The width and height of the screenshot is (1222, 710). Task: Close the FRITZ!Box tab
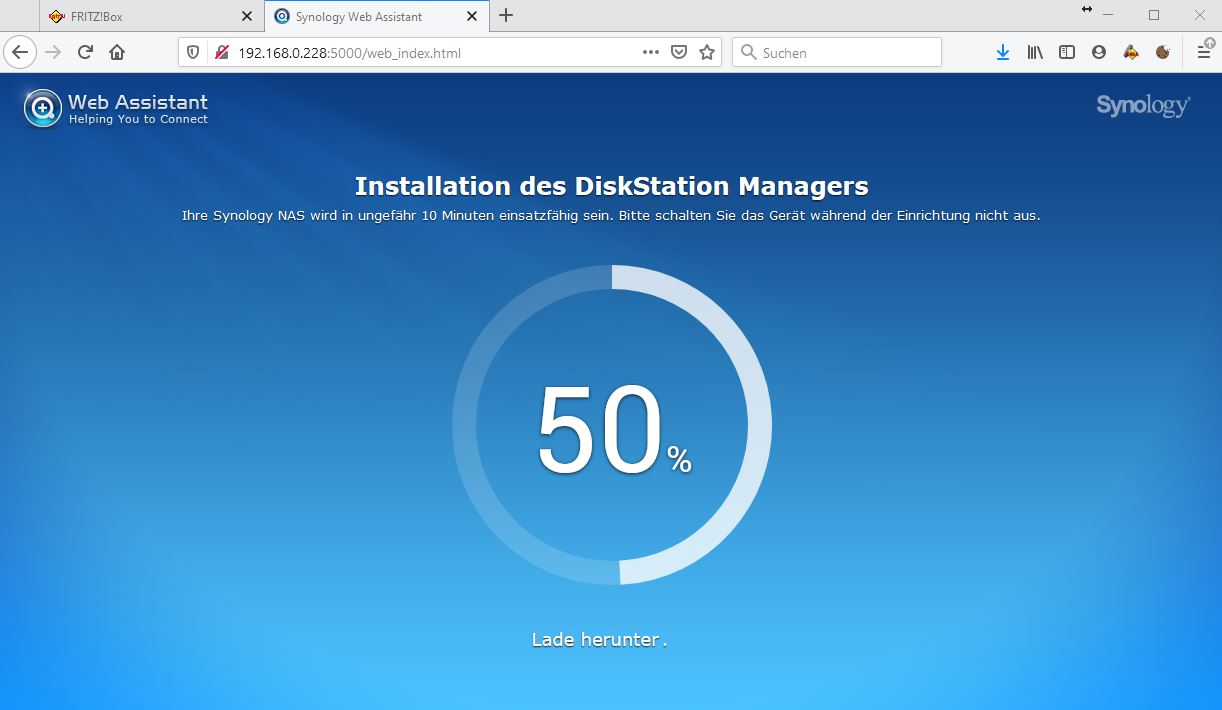pyautogui.click(x=247, y=16)
